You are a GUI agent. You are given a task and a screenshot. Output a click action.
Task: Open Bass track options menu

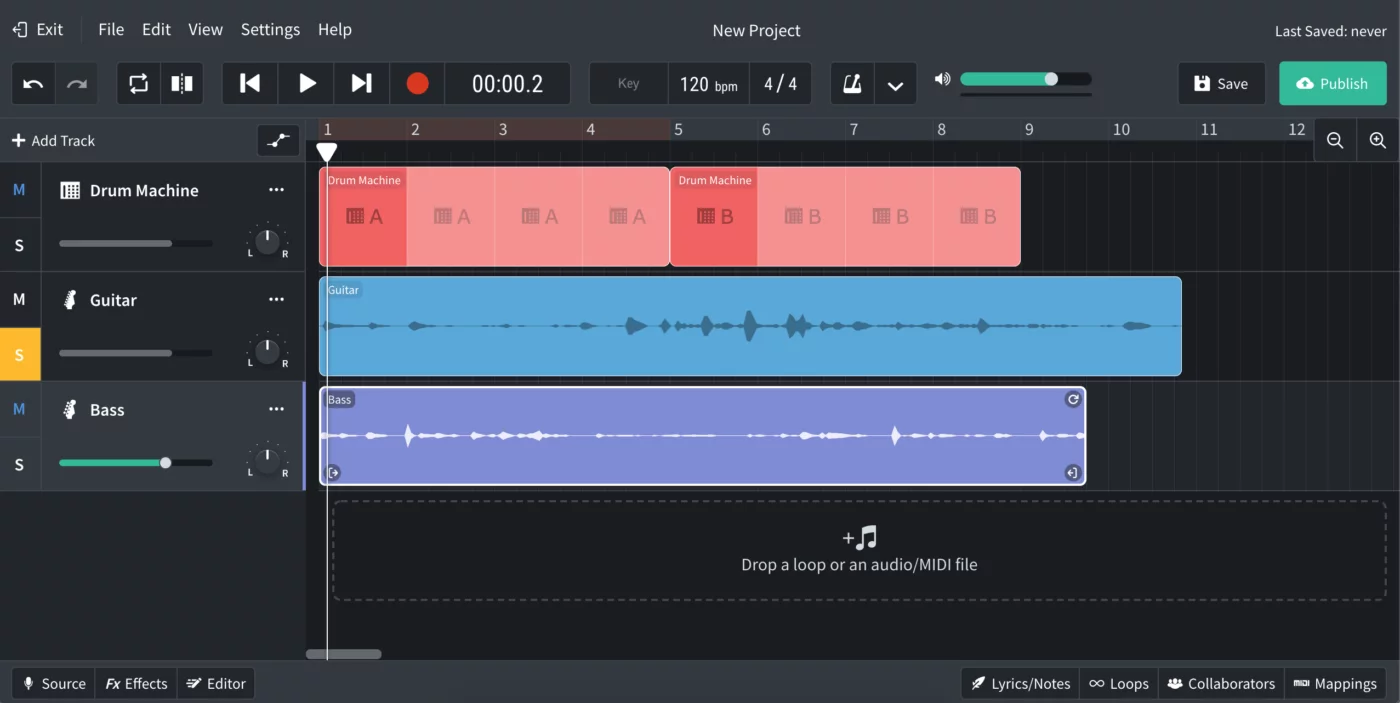pyautogui.click(x=276, y=409)
